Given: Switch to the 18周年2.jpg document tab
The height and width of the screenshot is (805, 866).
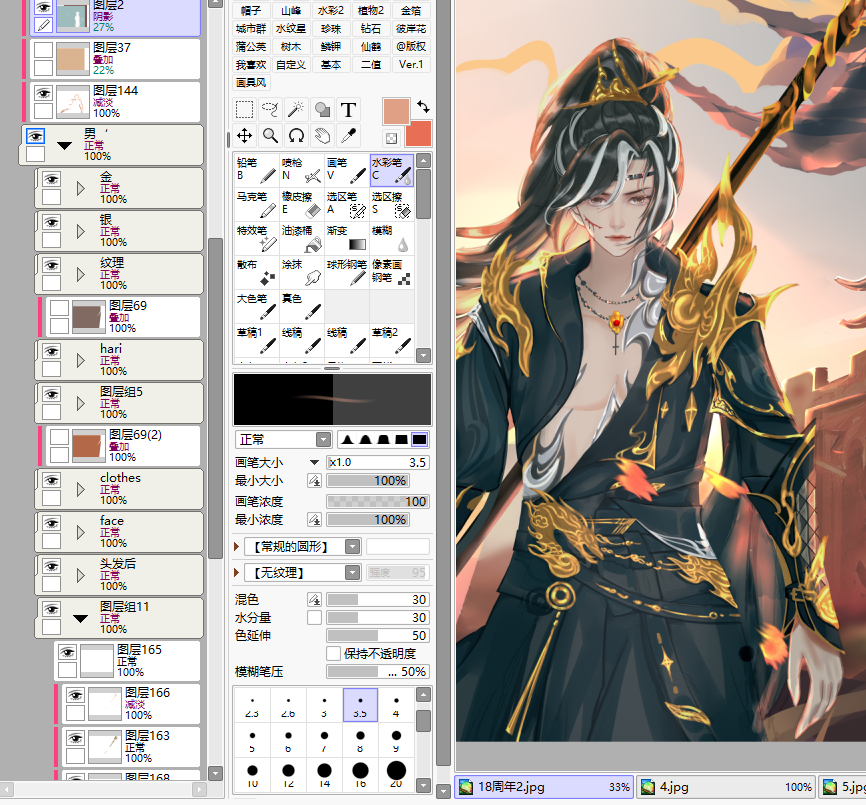Looking at the screenshot, I should point(545,787).
